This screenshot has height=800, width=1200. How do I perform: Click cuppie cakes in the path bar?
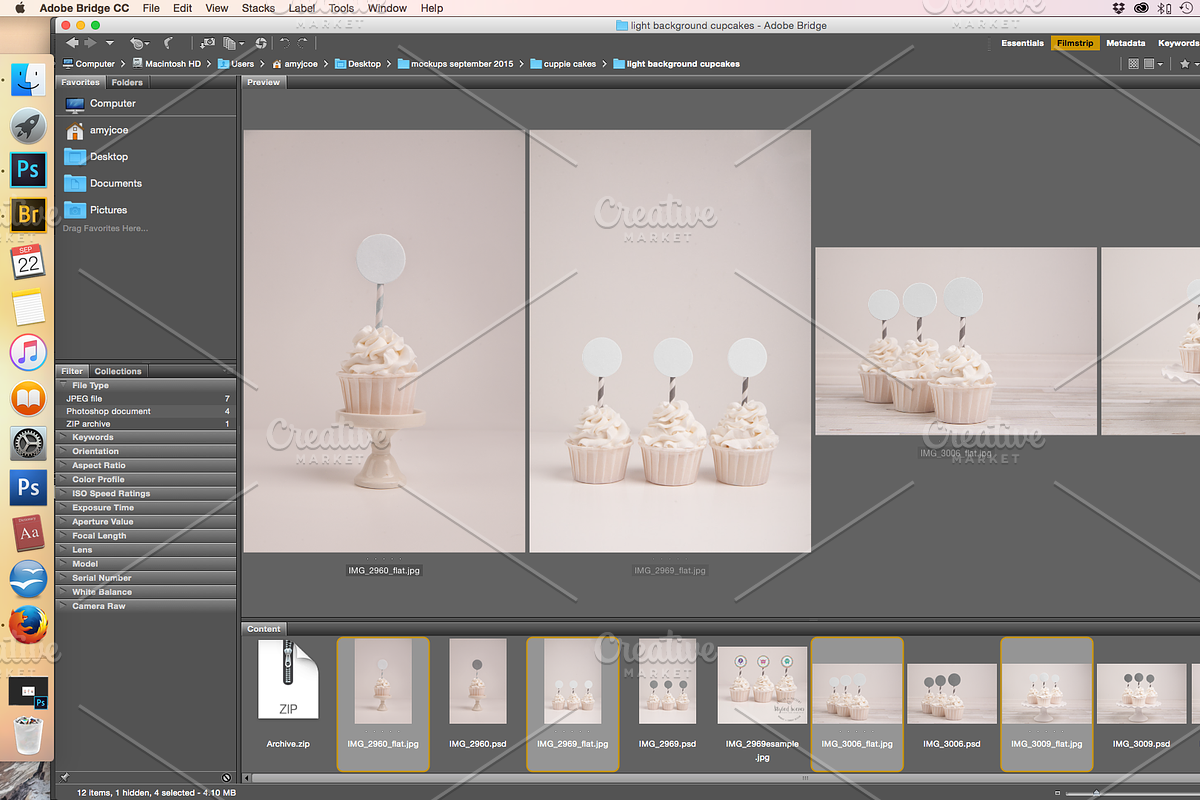tap(563, 64)
